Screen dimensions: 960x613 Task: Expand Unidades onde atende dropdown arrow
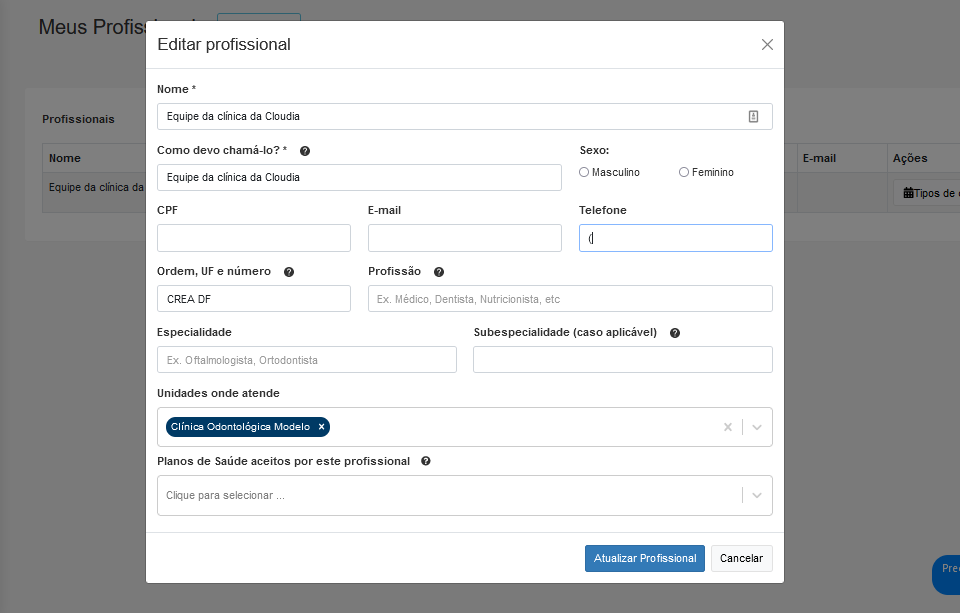(x=757, y=427)
